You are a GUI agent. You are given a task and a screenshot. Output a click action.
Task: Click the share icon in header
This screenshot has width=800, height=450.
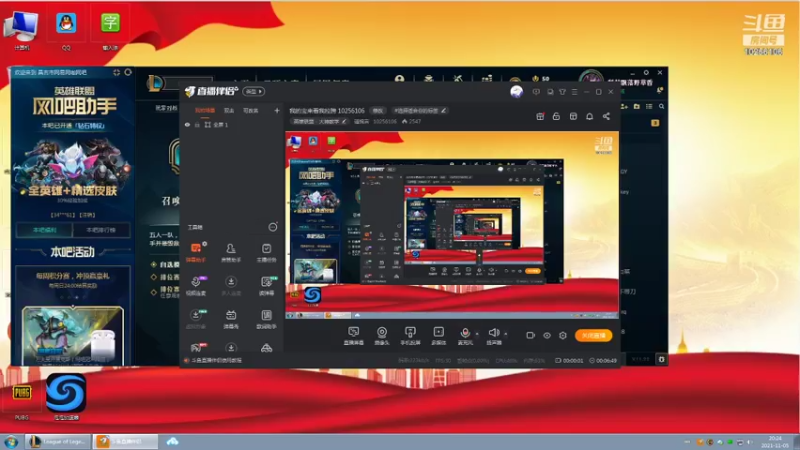[x=606, y=116]
